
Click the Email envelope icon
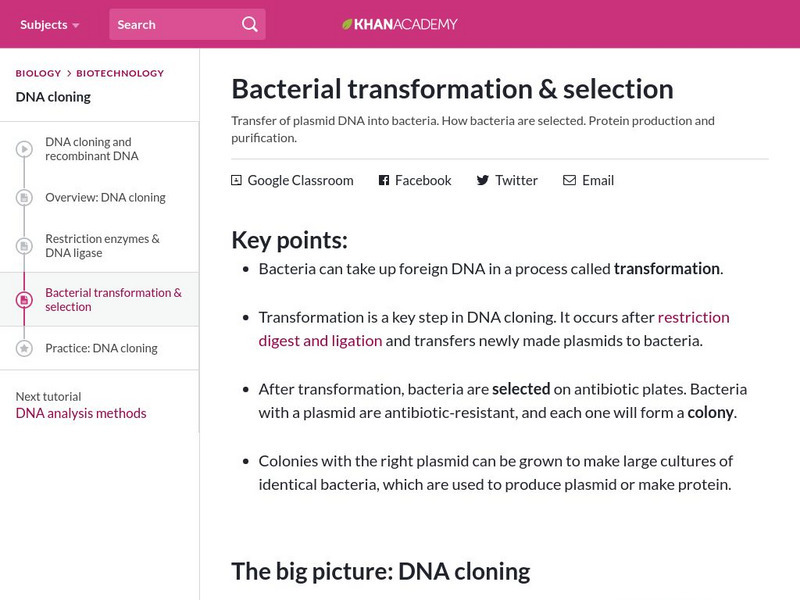(x=568, y=180)
